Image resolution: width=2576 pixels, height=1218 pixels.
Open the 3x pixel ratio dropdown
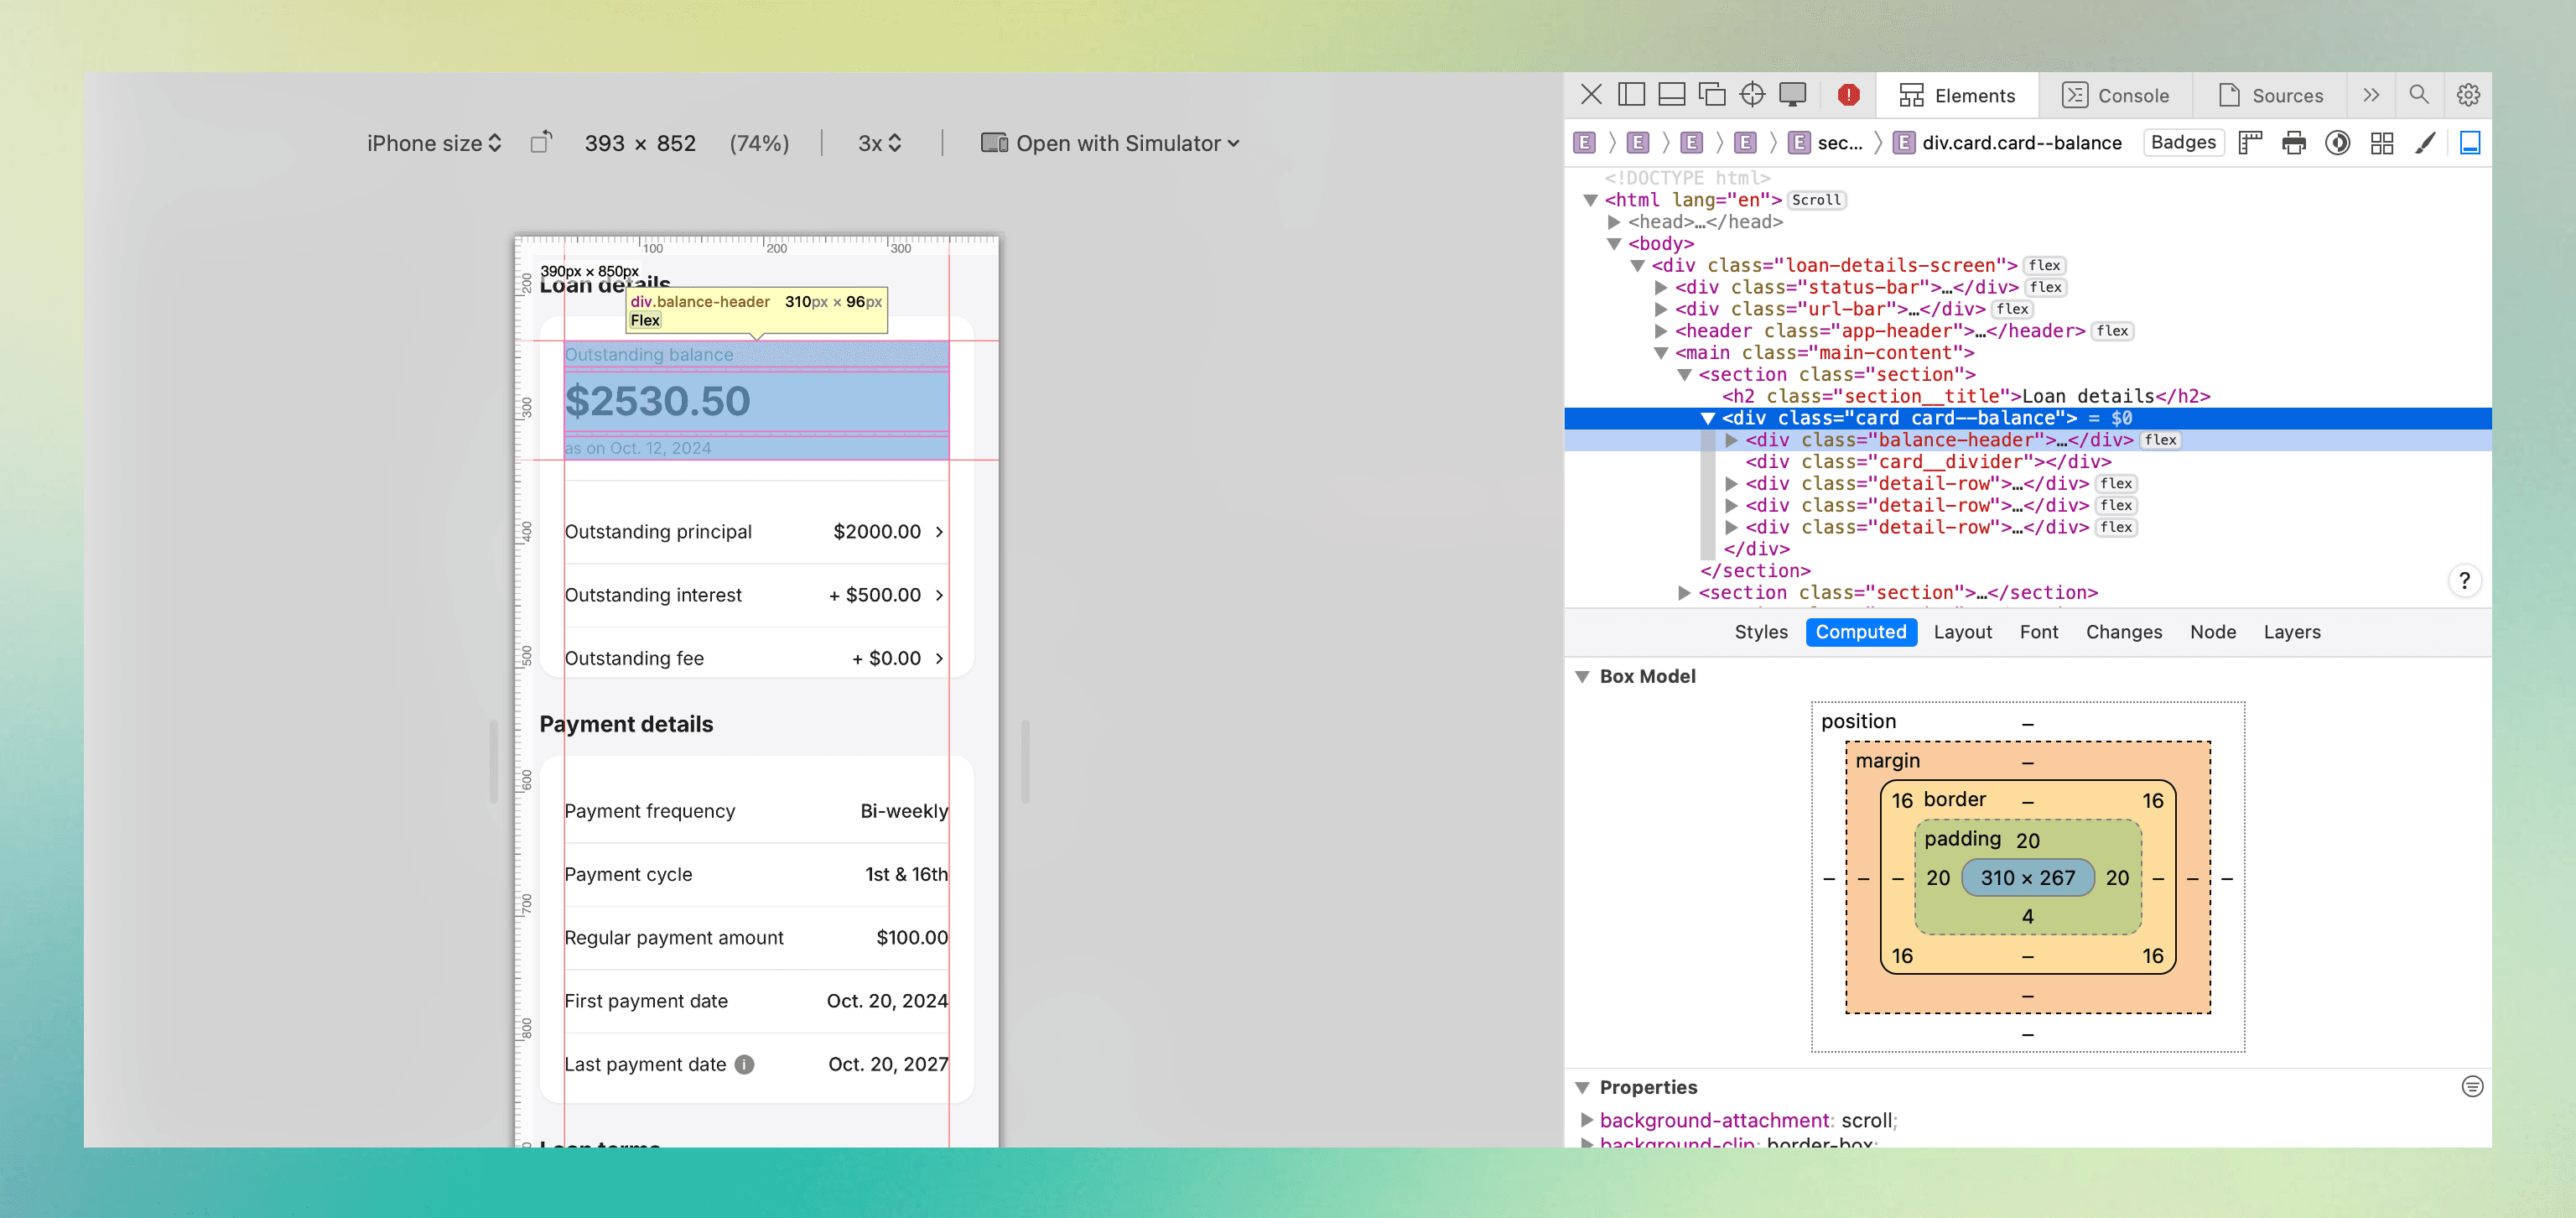pos(879,143)
